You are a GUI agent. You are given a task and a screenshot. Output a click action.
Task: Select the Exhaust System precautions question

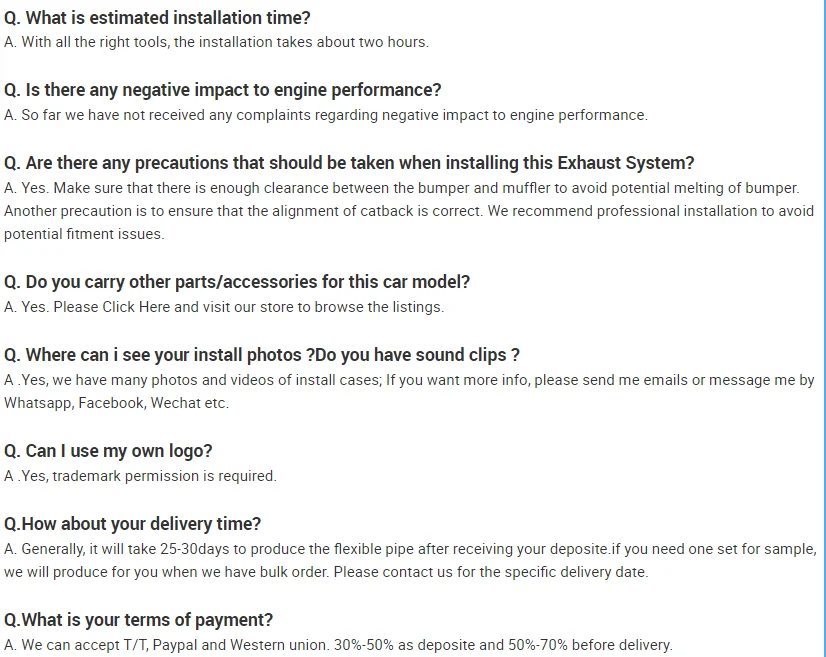(349, 163)
